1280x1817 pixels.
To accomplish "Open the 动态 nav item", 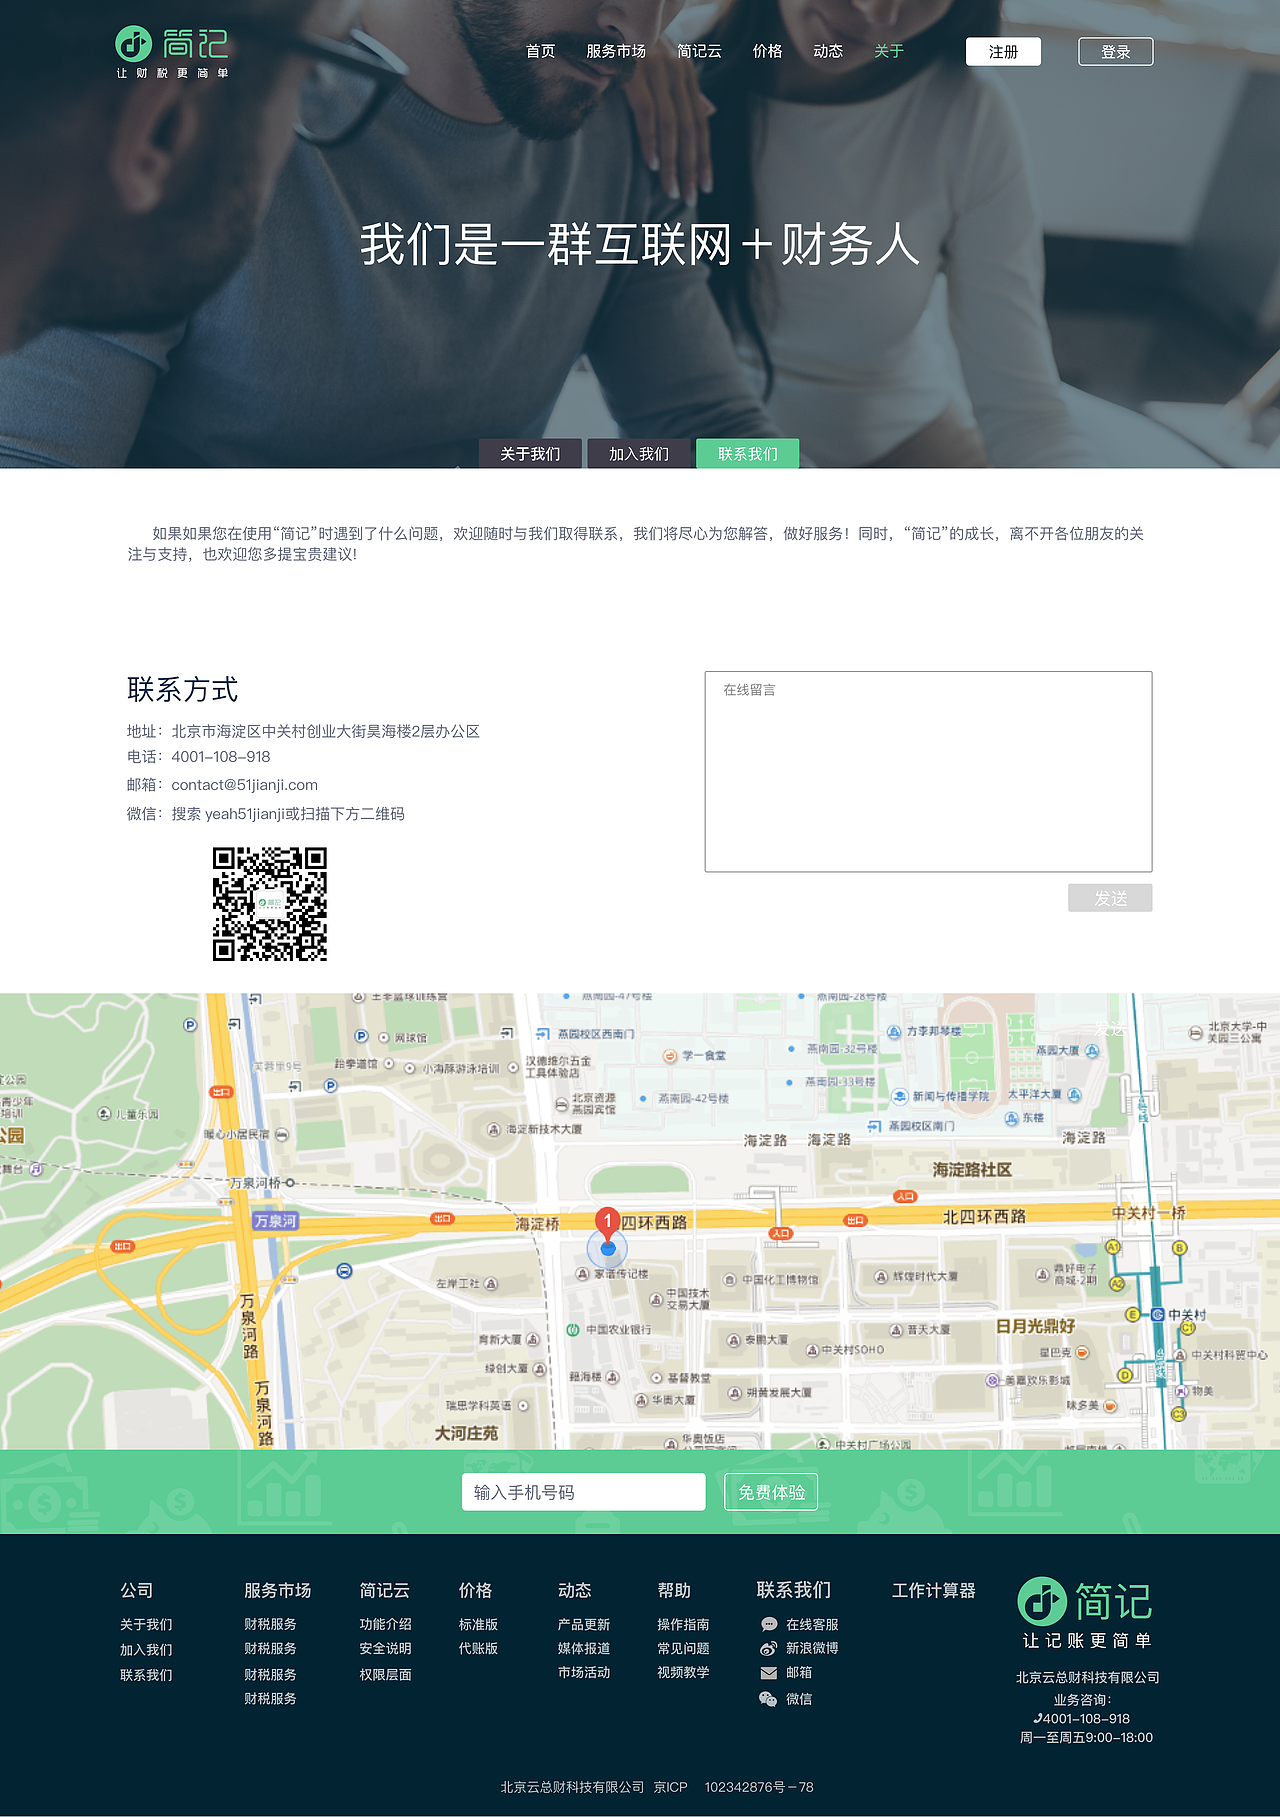I will (x=828, y=51).
